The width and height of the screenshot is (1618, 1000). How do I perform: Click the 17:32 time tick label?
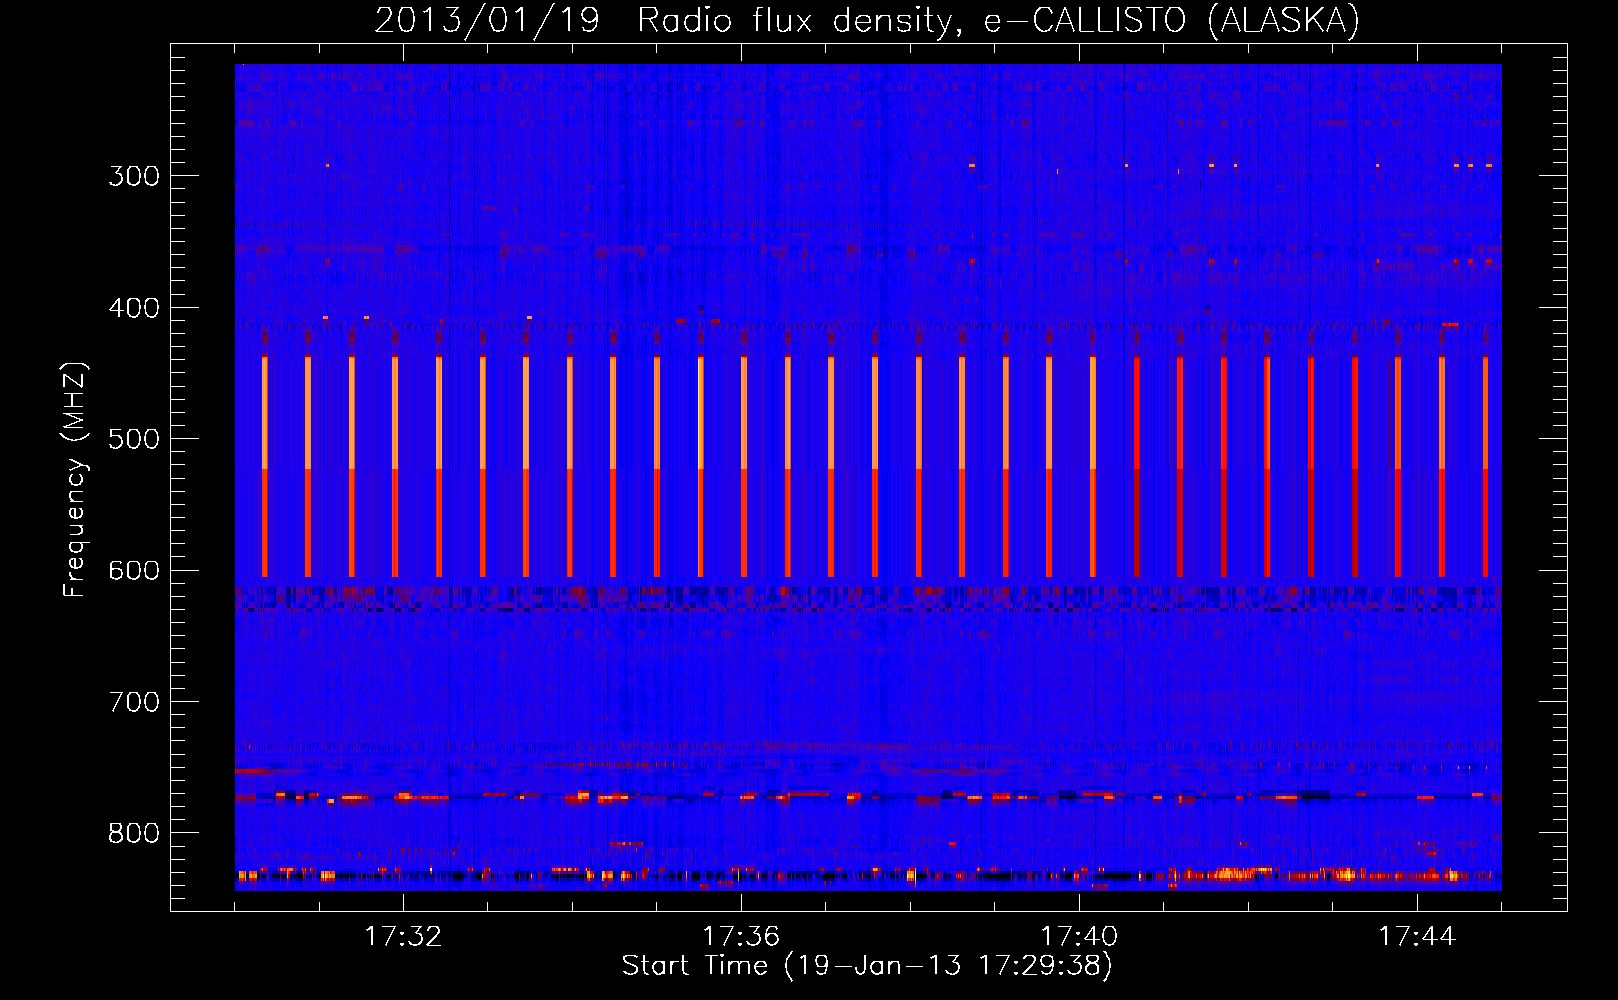coord(403,936)
